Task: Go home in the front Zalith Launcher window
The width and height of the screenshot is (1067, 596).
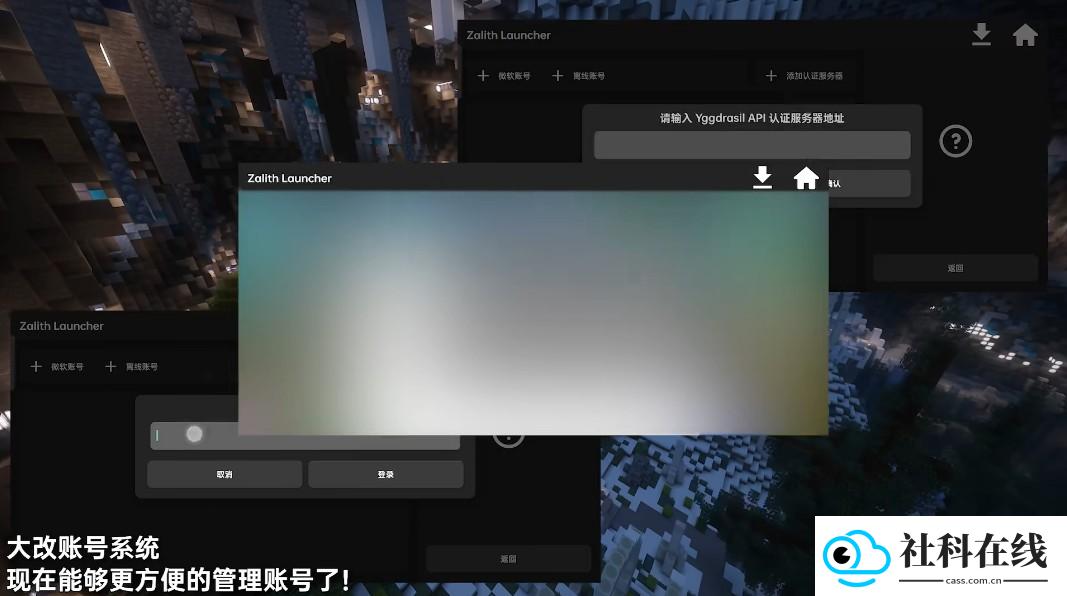Action: click(x=806, y=178)
